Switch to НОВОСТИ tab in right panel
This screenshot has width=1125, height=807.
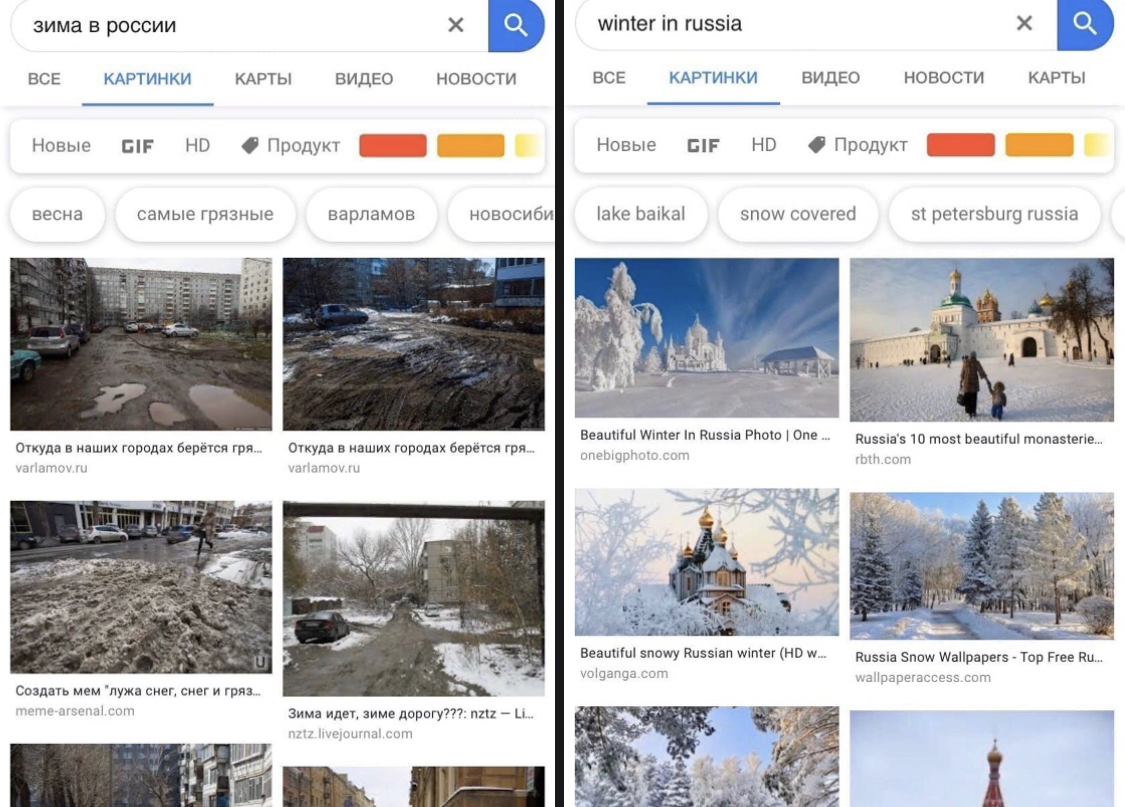tap(944, 78)
